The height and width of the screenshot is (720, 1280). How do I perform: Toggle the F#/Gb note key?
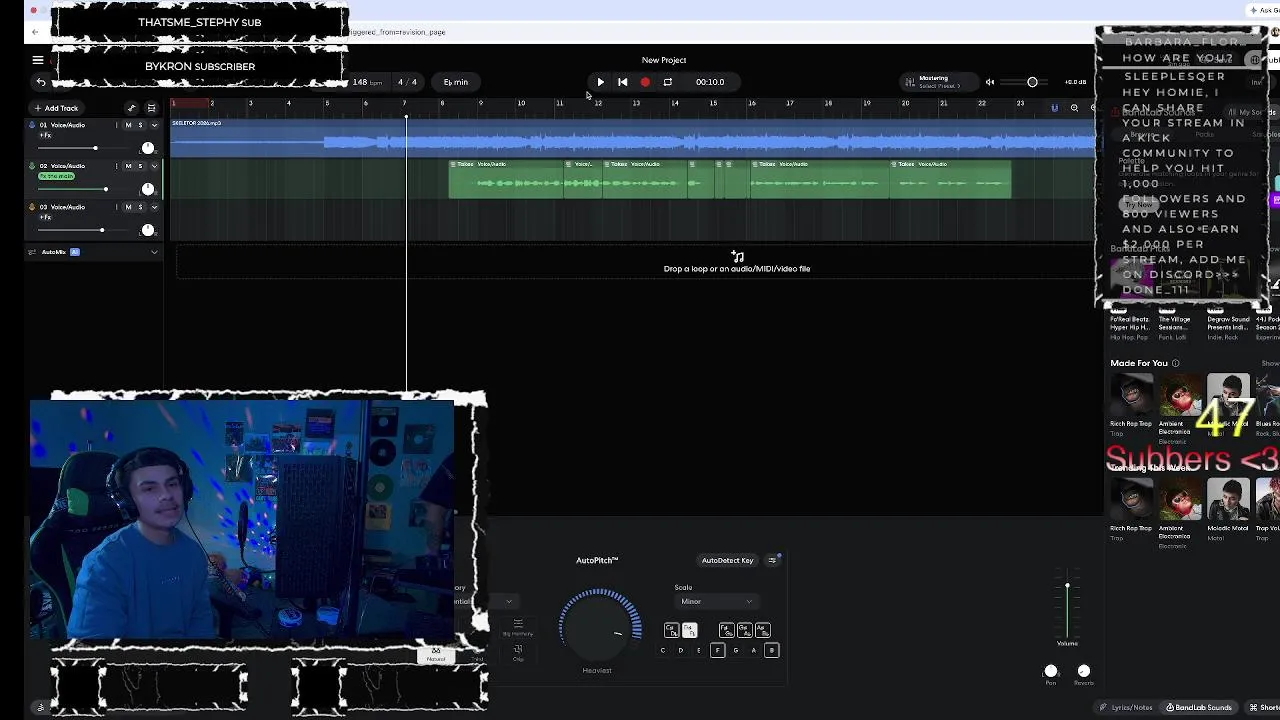pyautogui.click(x=726, y=630)
